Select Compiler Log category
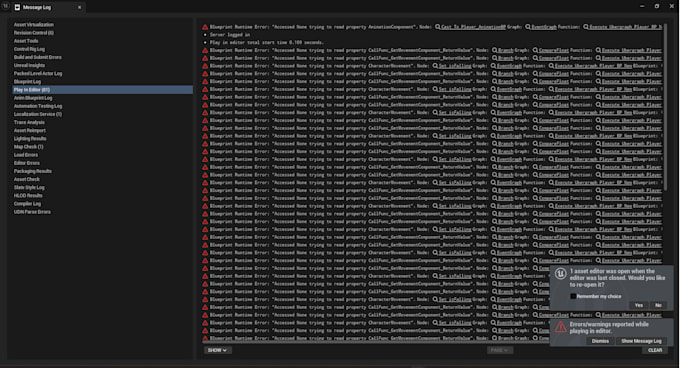680x368 pixels. click(x=27, y=204)
